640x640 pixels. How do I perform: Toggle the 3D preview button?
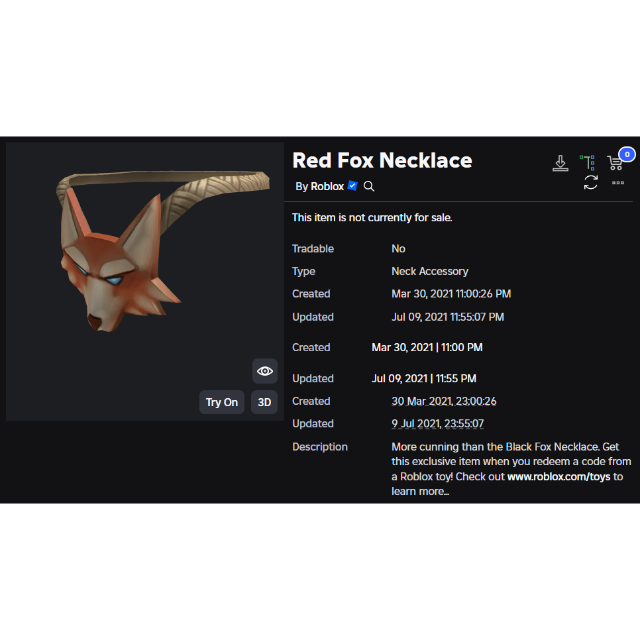pos(264,402)
